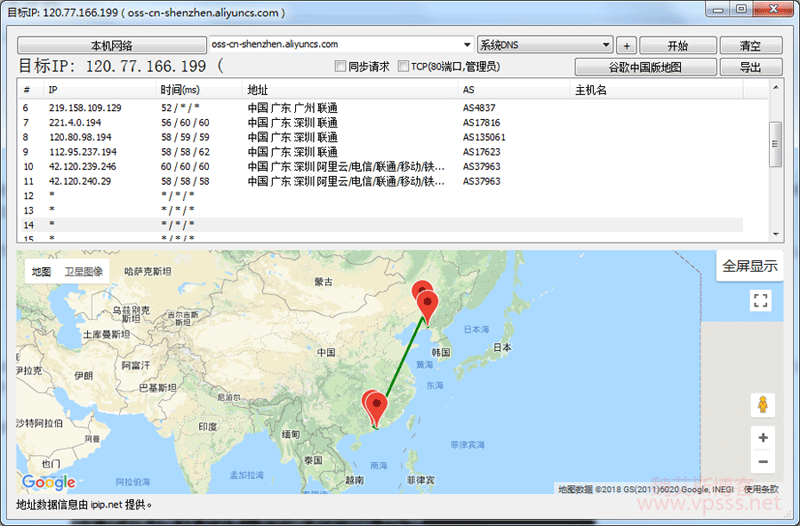Click the 主机名 column header
The image size is (800, 526).
656,90
